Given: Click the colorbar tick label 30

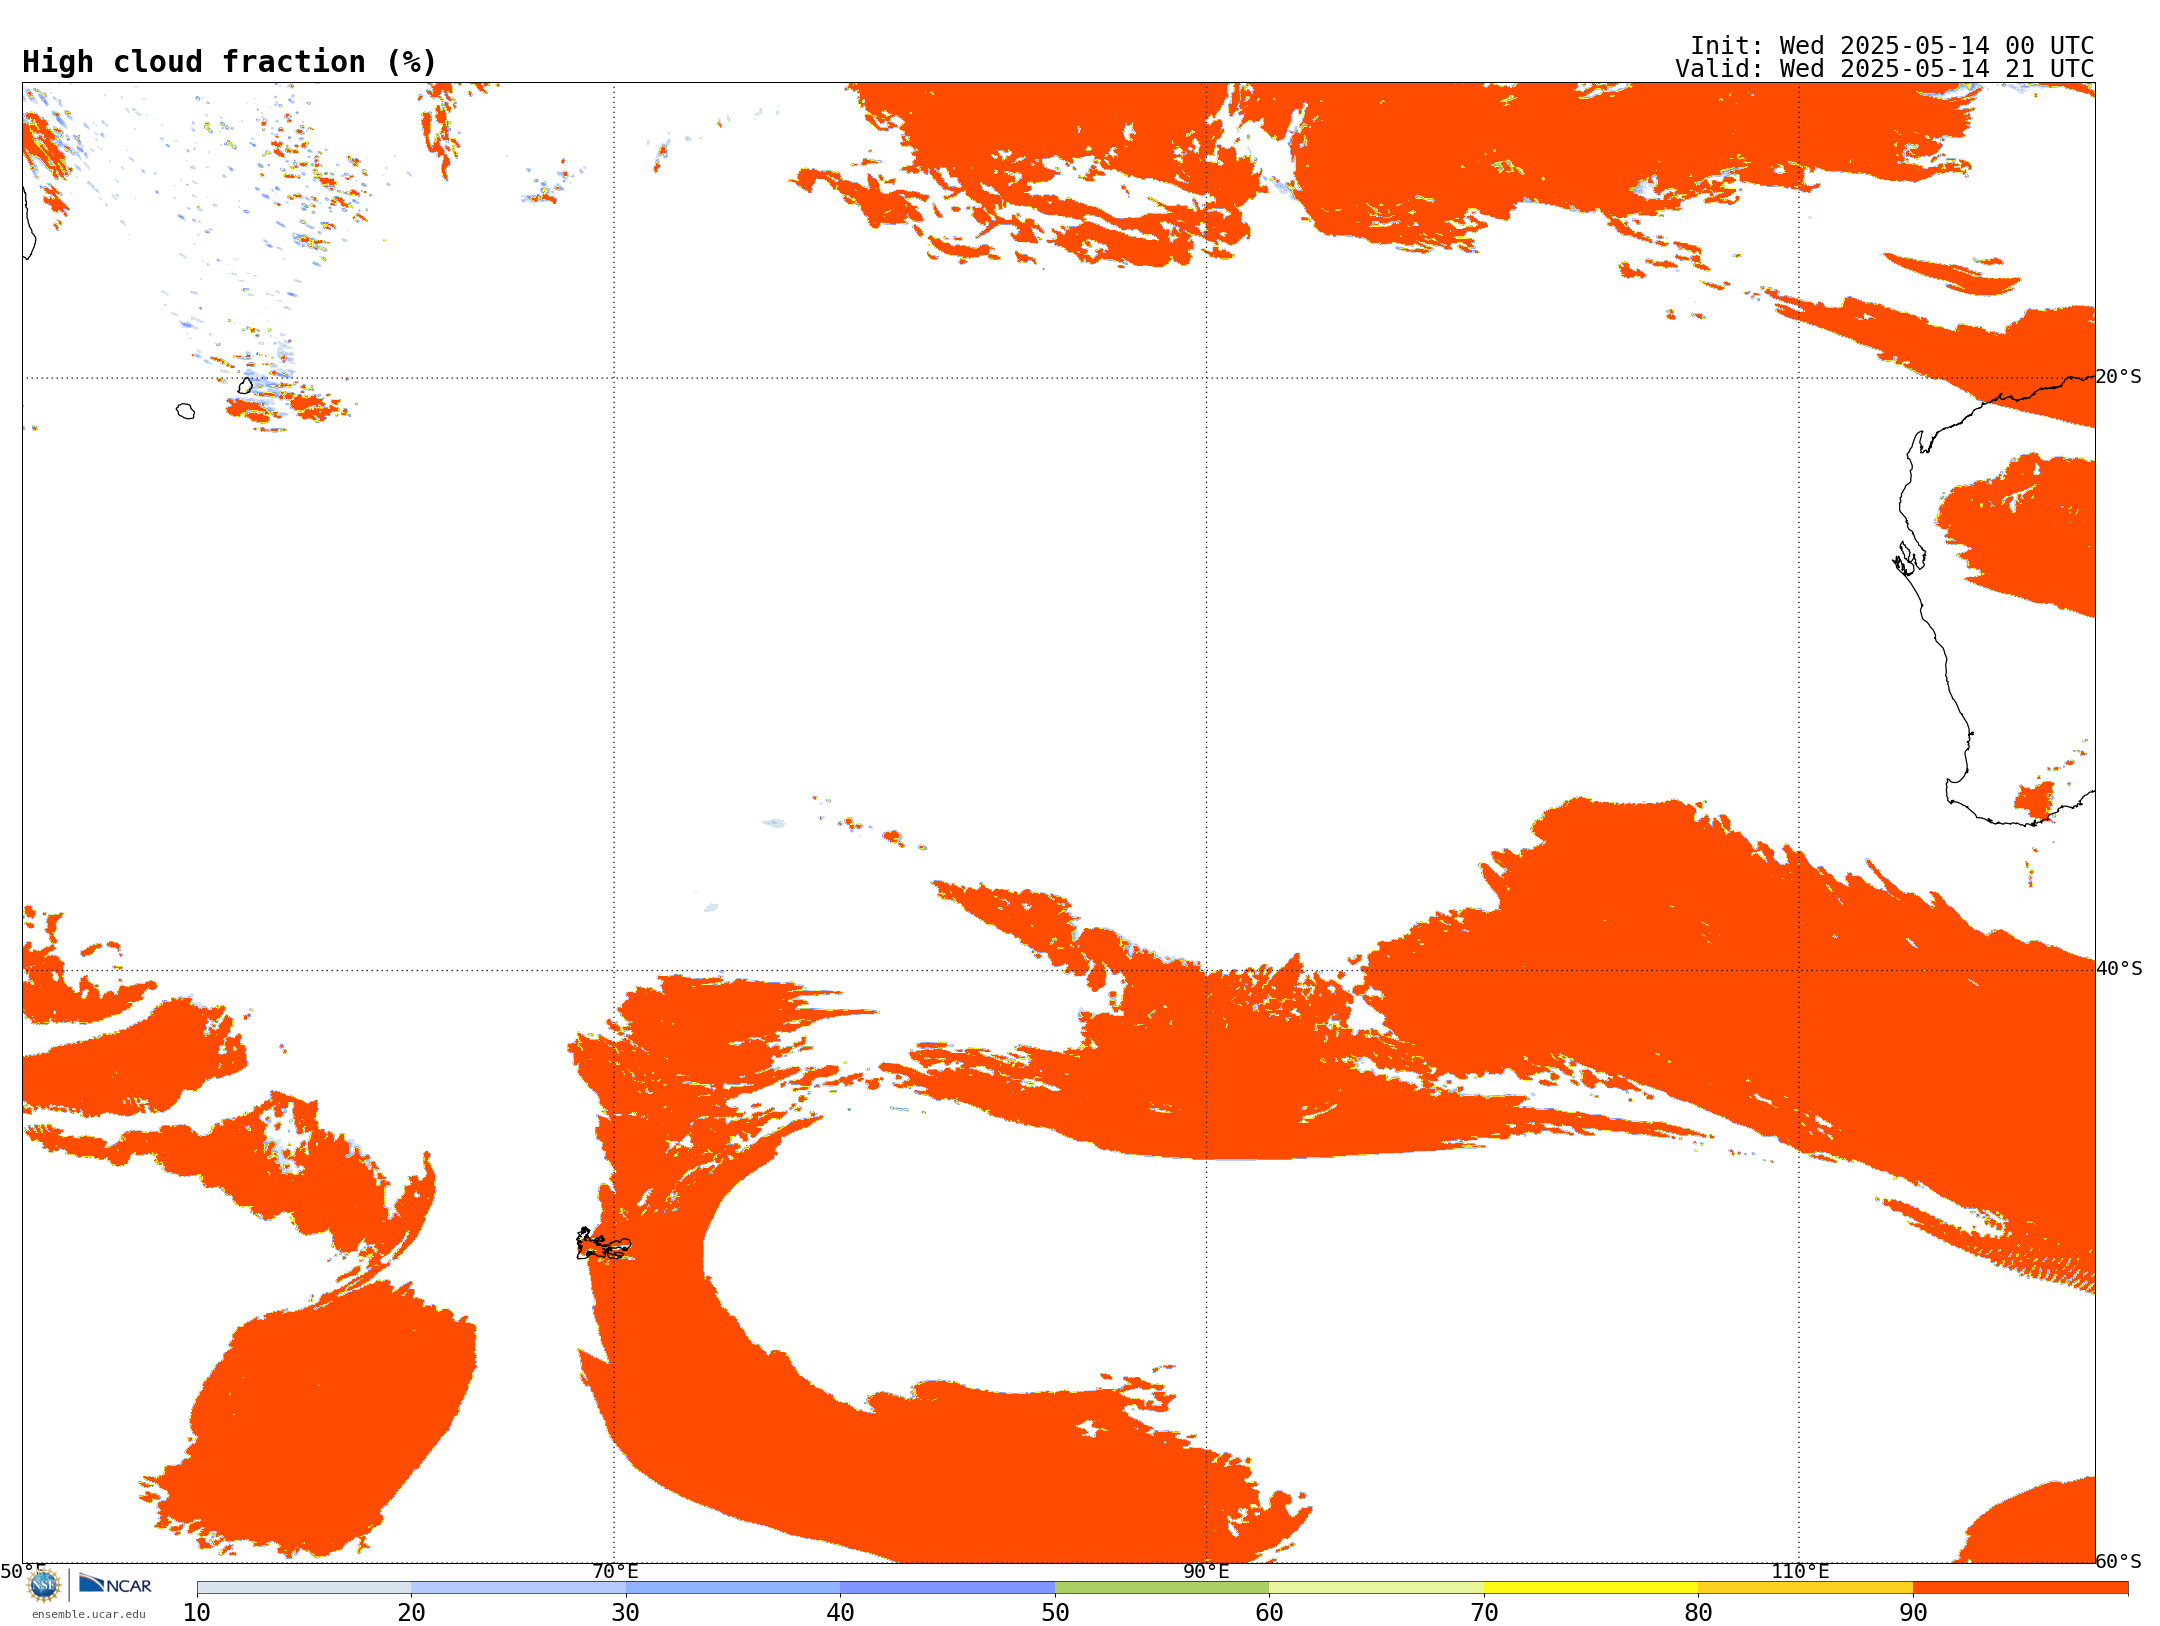Looking at the screenshot, I should 626,1613.
